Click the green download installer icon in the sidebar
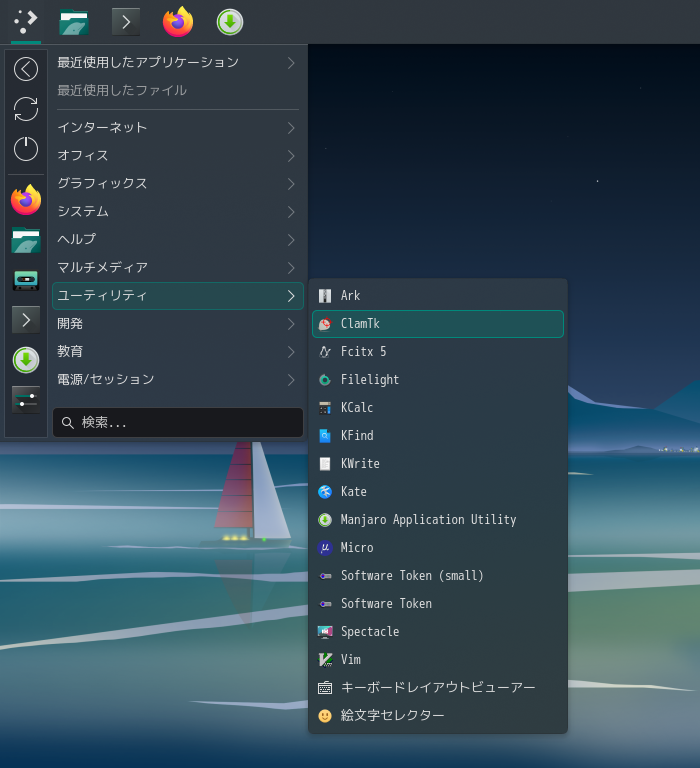 coord(26,359)
